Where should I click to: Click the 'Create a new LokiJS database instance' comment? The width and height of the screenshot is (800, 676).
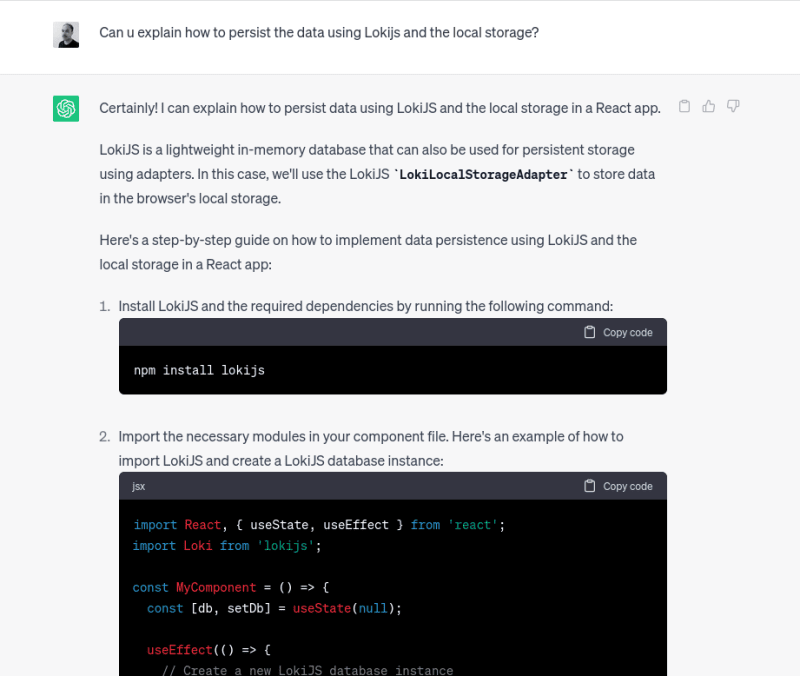308,670
